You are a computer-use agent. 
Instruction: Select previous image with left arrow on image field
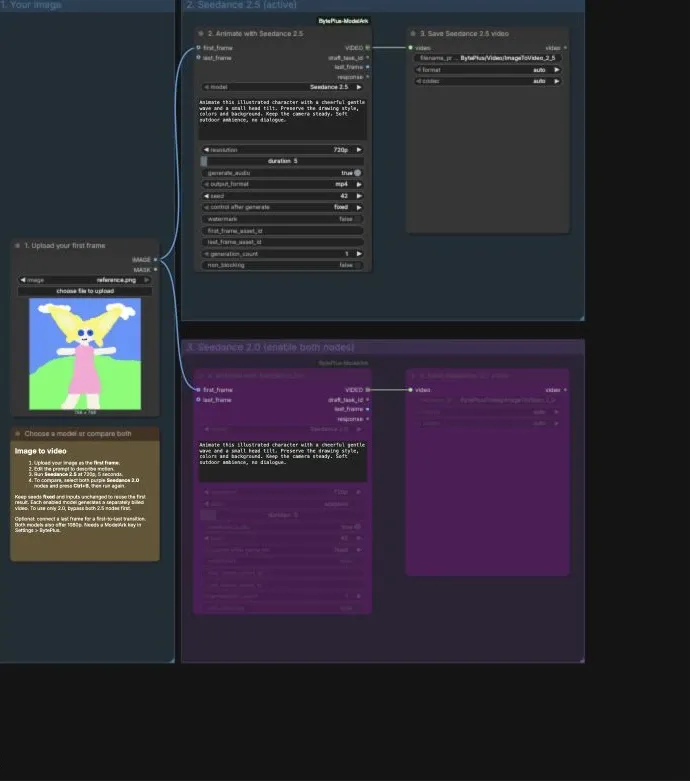(x=23, y=280)
